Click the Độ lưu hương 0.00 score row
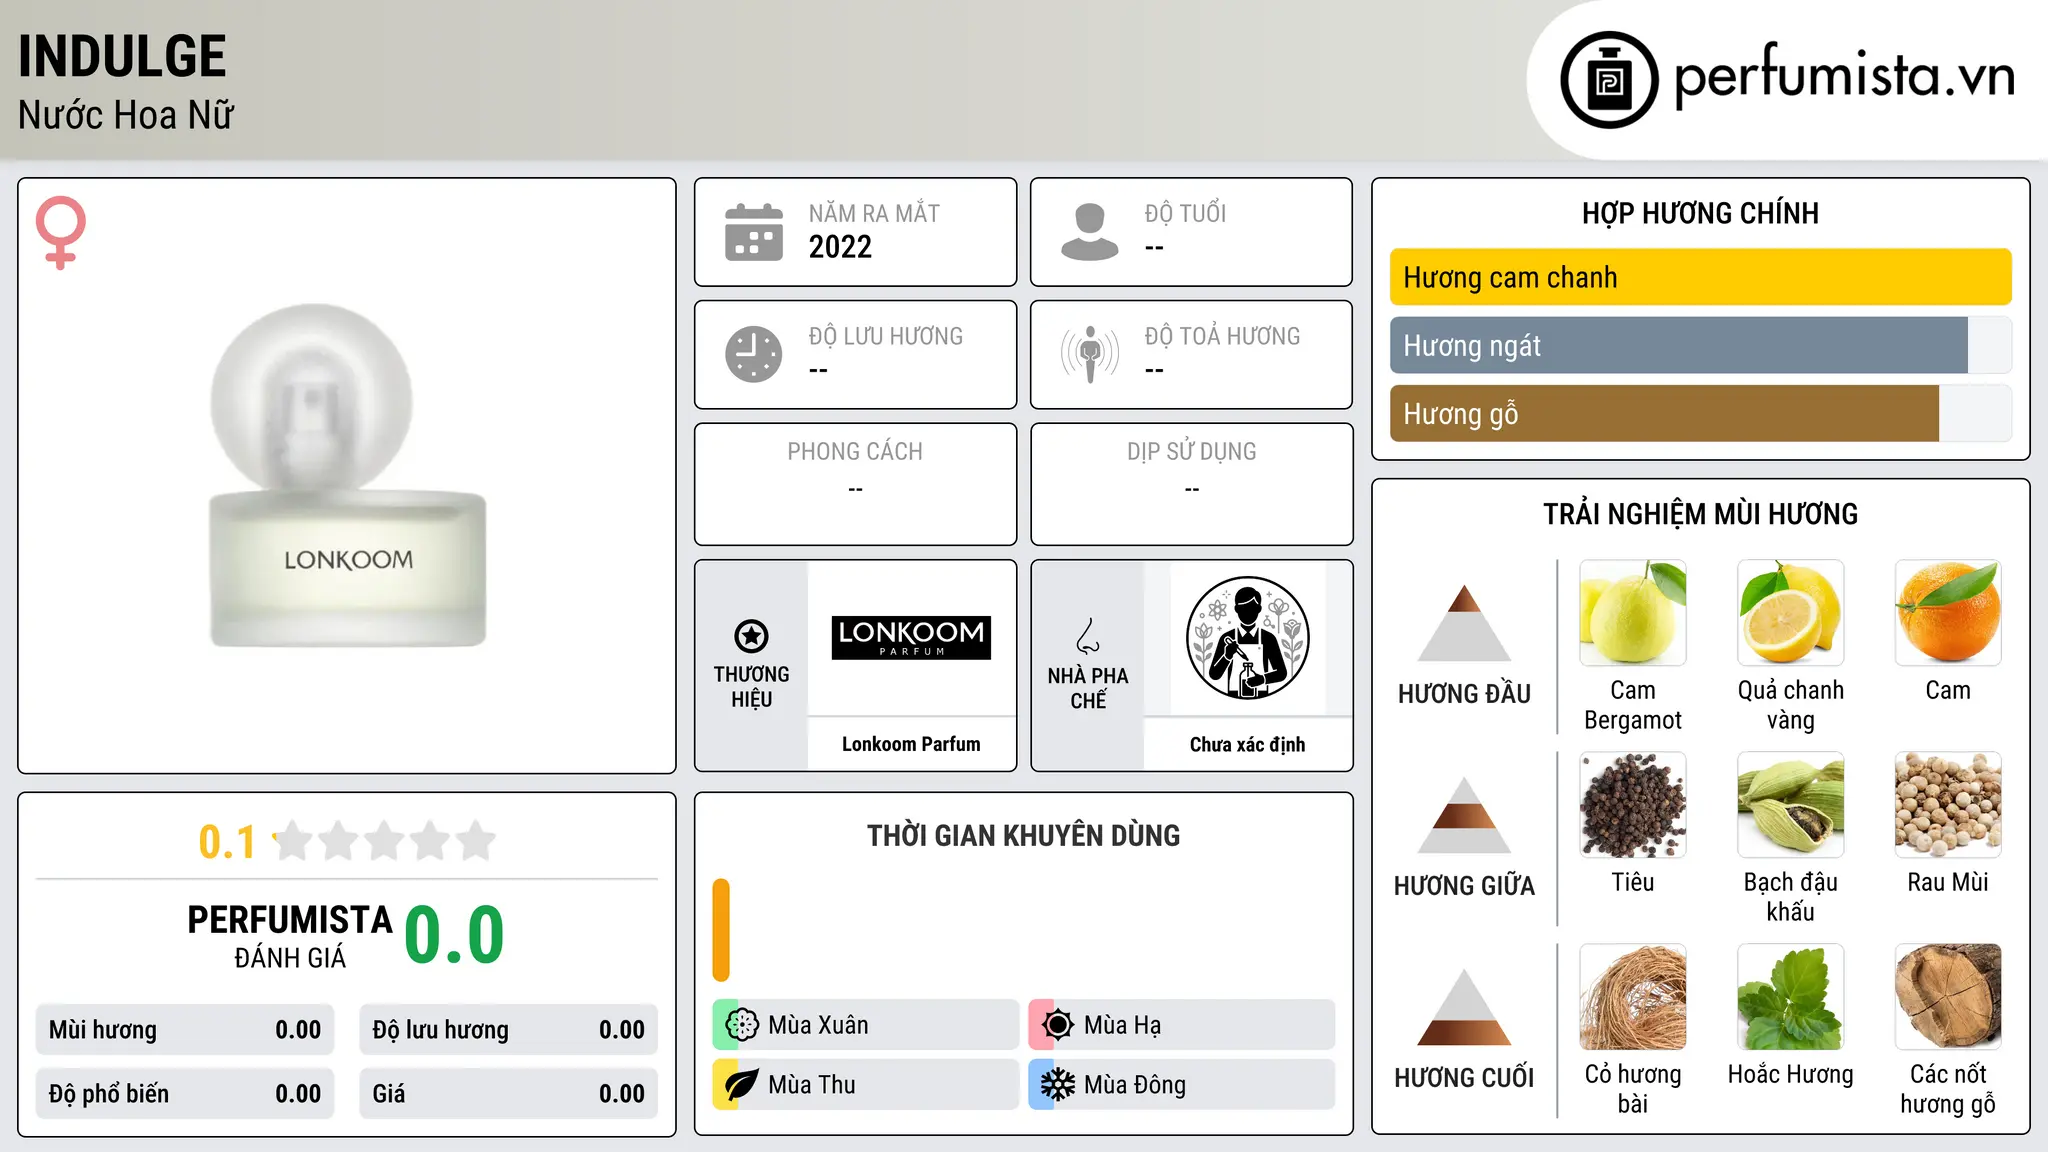This screenshot has height=1152, width=2048. coord(508,1030)
